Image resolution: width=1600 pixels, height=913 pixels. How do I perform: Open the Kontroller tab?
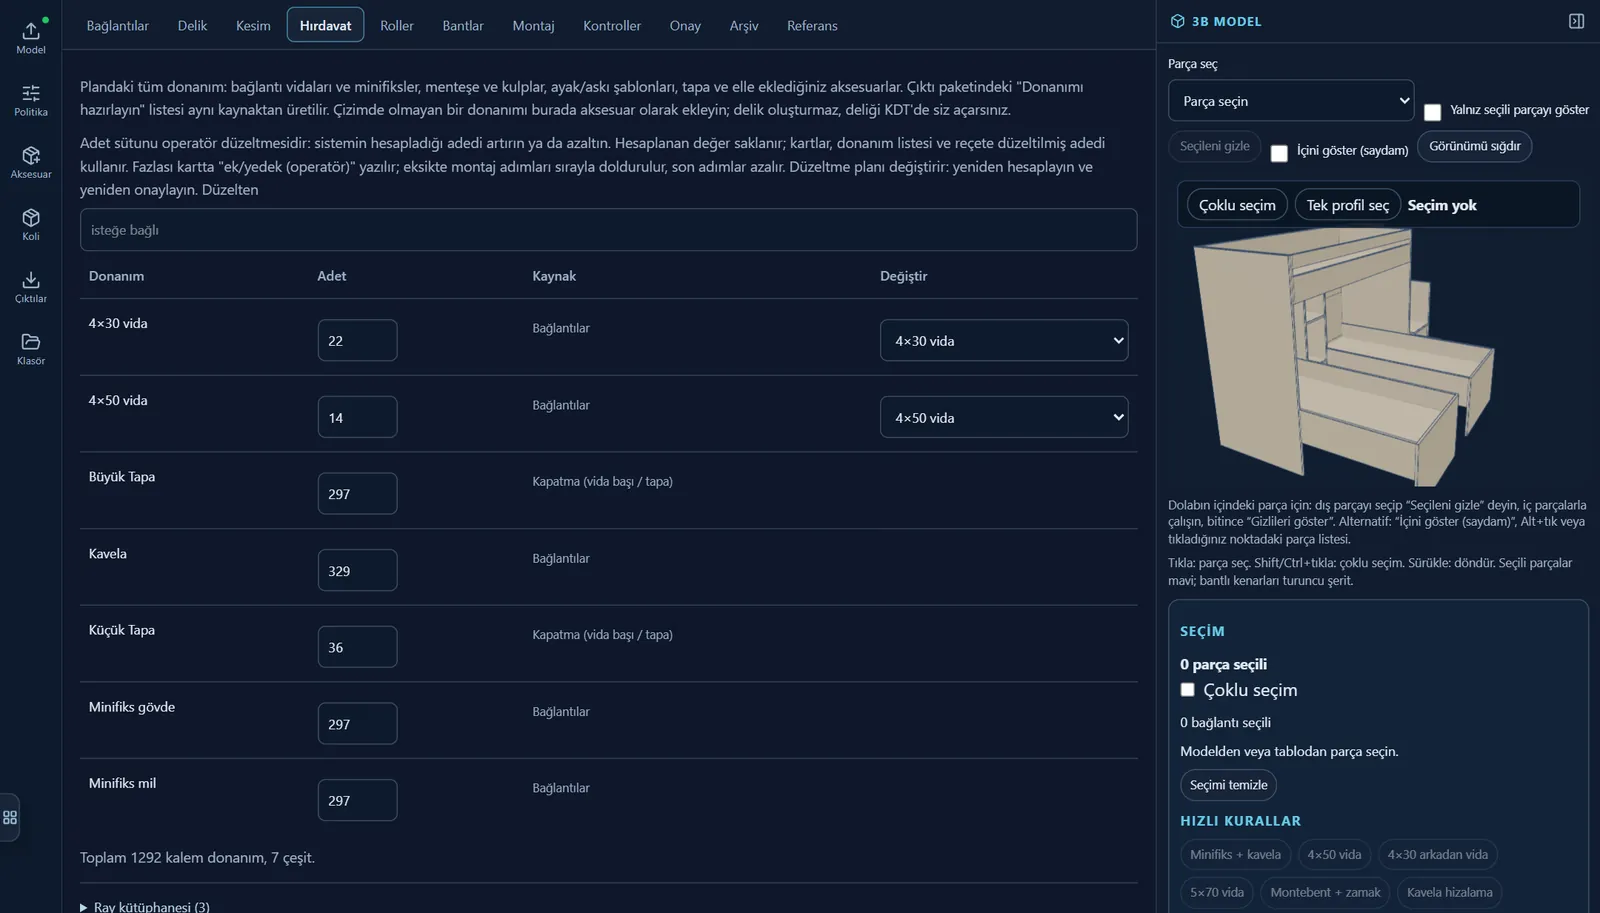pos(612,25)
